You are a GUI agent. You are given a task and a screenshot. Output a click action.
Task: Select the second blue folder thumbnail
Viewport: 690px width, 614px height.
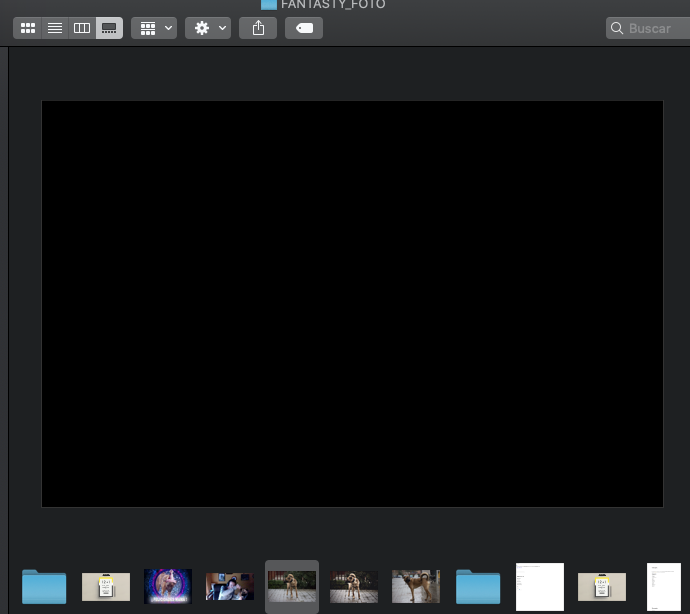(478, 586)
